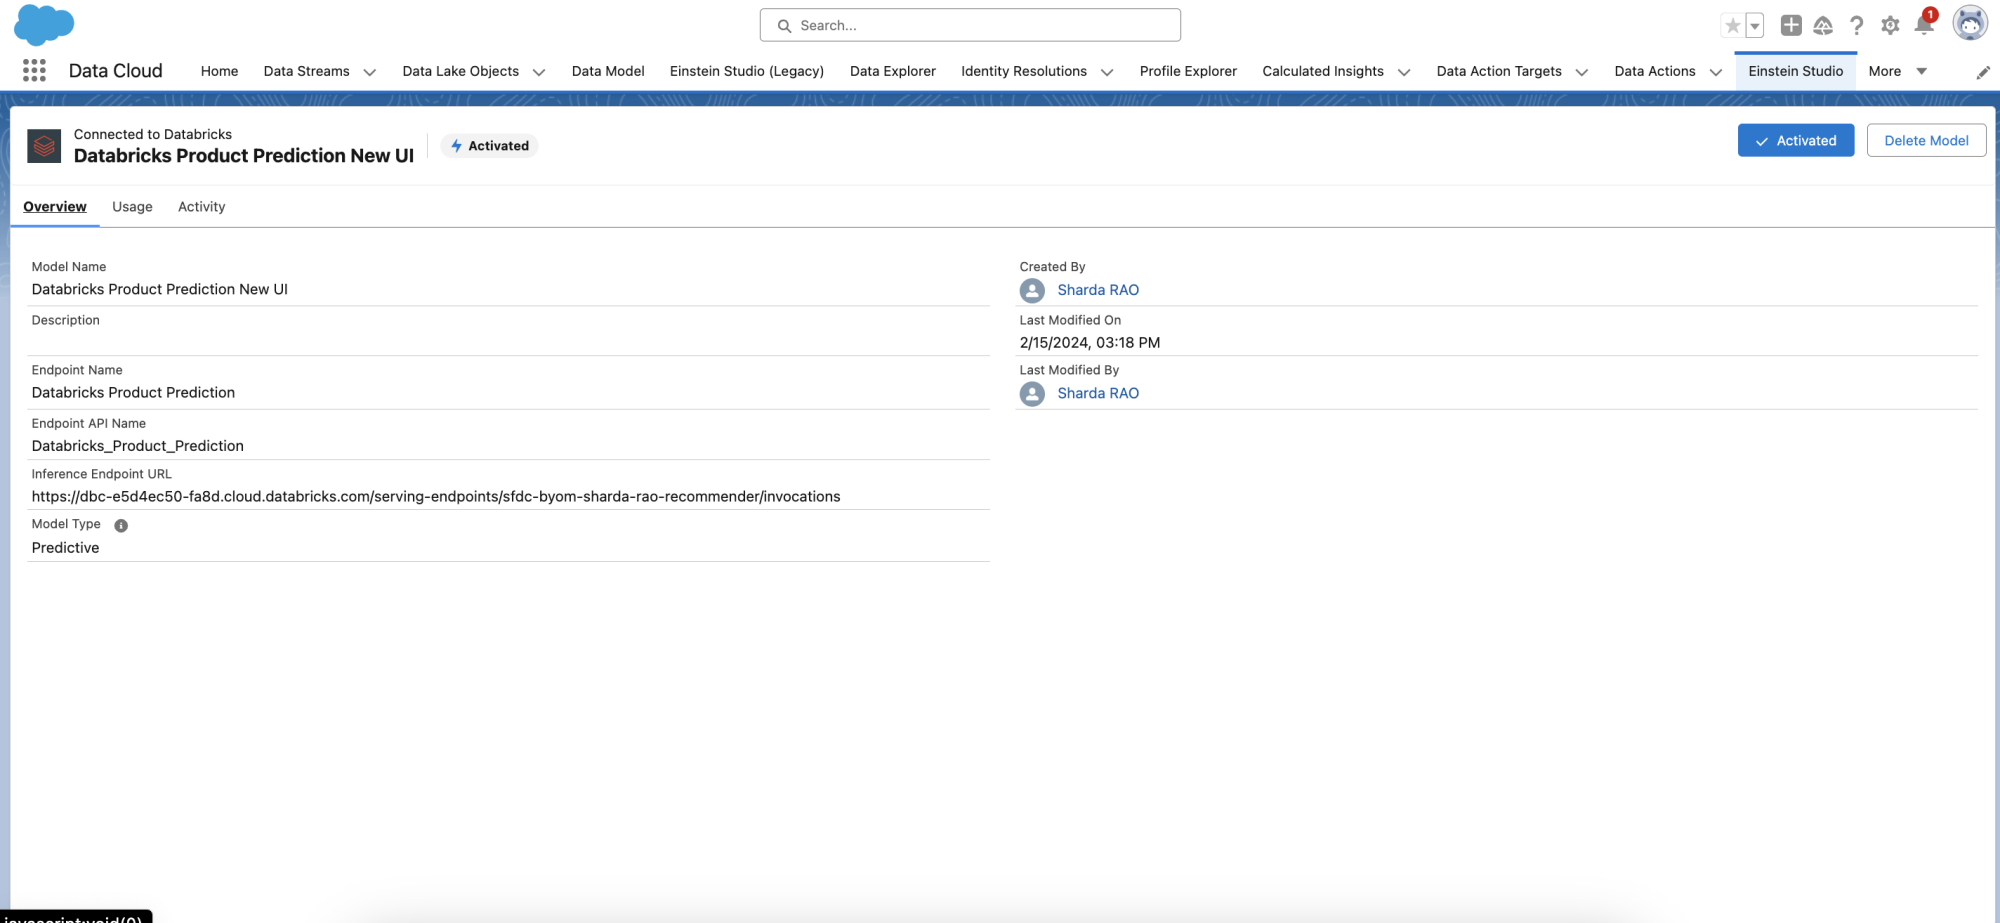This screenshot has width=2000, height=923.
Task: Open the favorites list dropdown arrow
Action: 1755,26
